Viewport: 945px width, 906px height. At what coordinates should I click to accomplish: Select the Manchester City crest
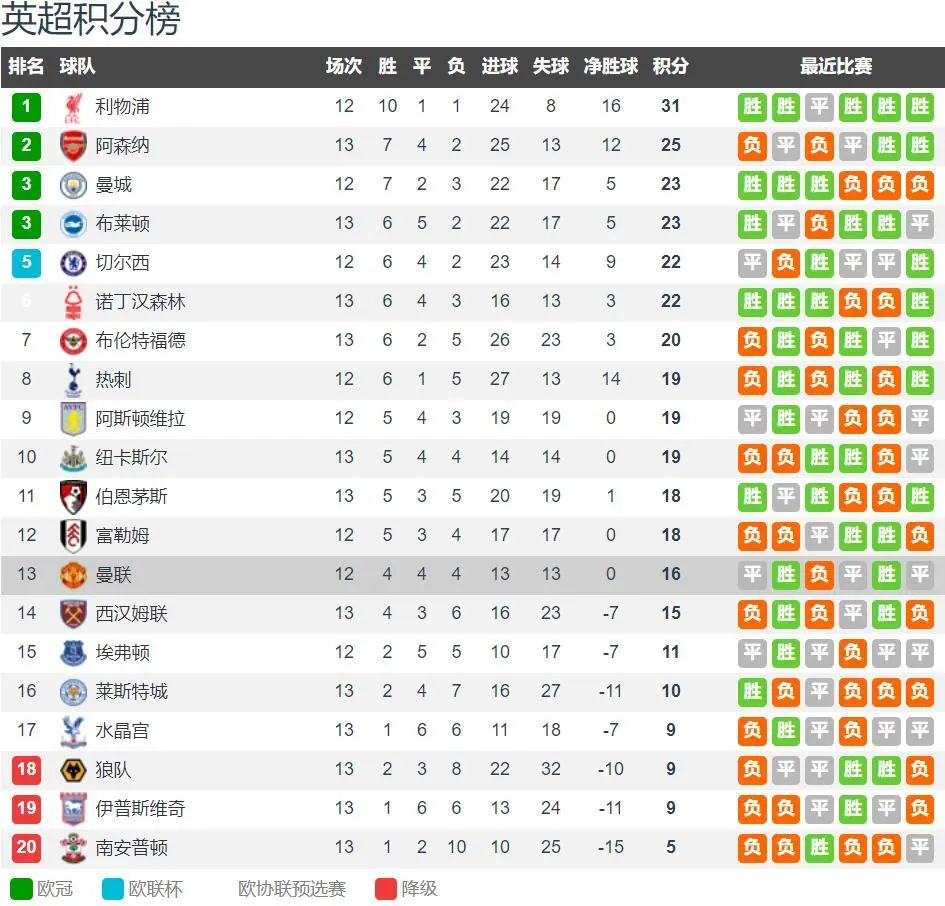point(74,185)
